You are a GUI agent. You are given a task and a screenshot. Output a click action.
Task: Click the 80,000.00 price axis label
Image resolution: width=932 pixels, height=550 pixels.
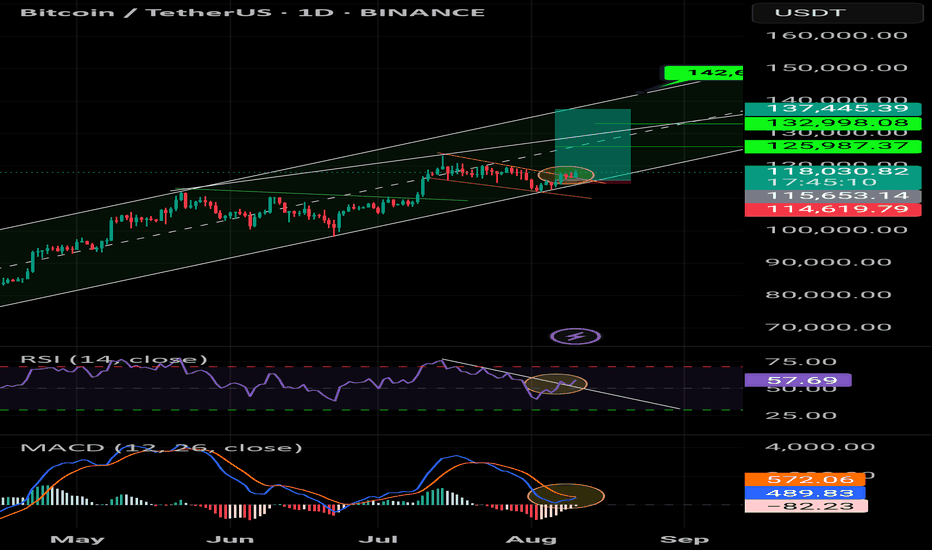829,295
